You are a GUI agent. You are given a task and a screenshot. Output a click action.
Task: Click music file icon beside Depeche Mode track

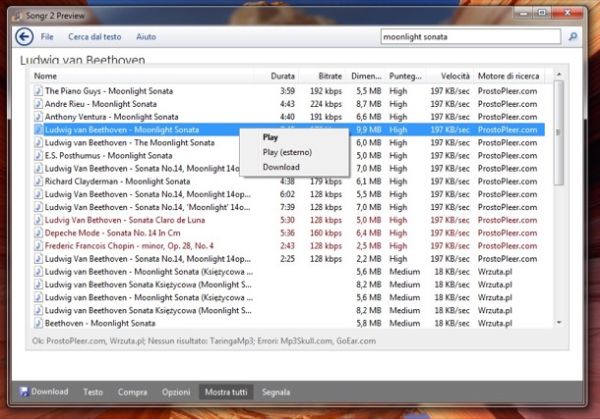tap(38, 233)
